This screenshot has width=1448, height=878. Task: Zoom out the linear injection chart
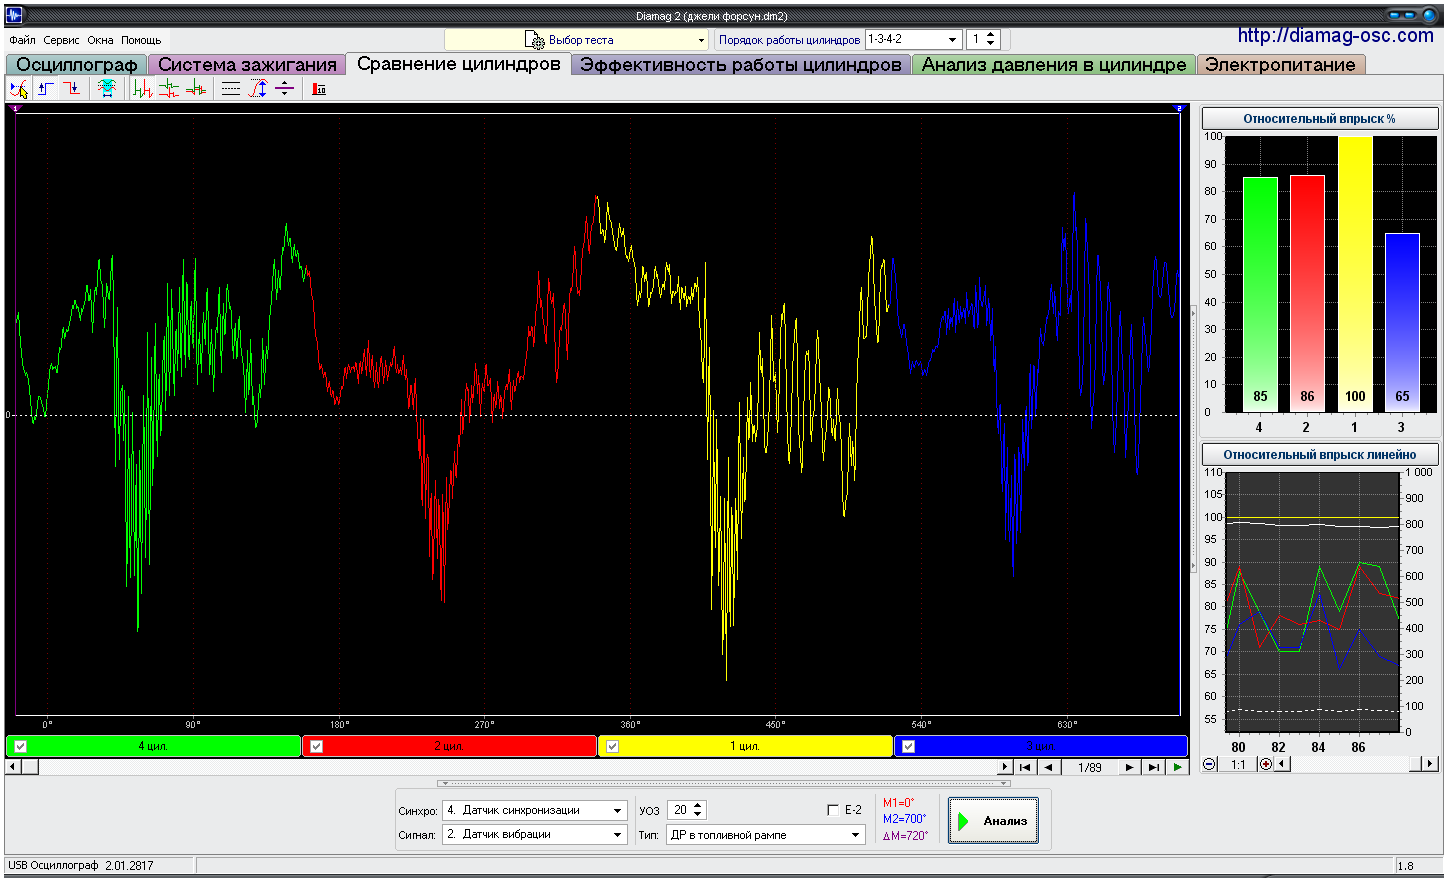pyautogui.click(x=1210, y=764)
